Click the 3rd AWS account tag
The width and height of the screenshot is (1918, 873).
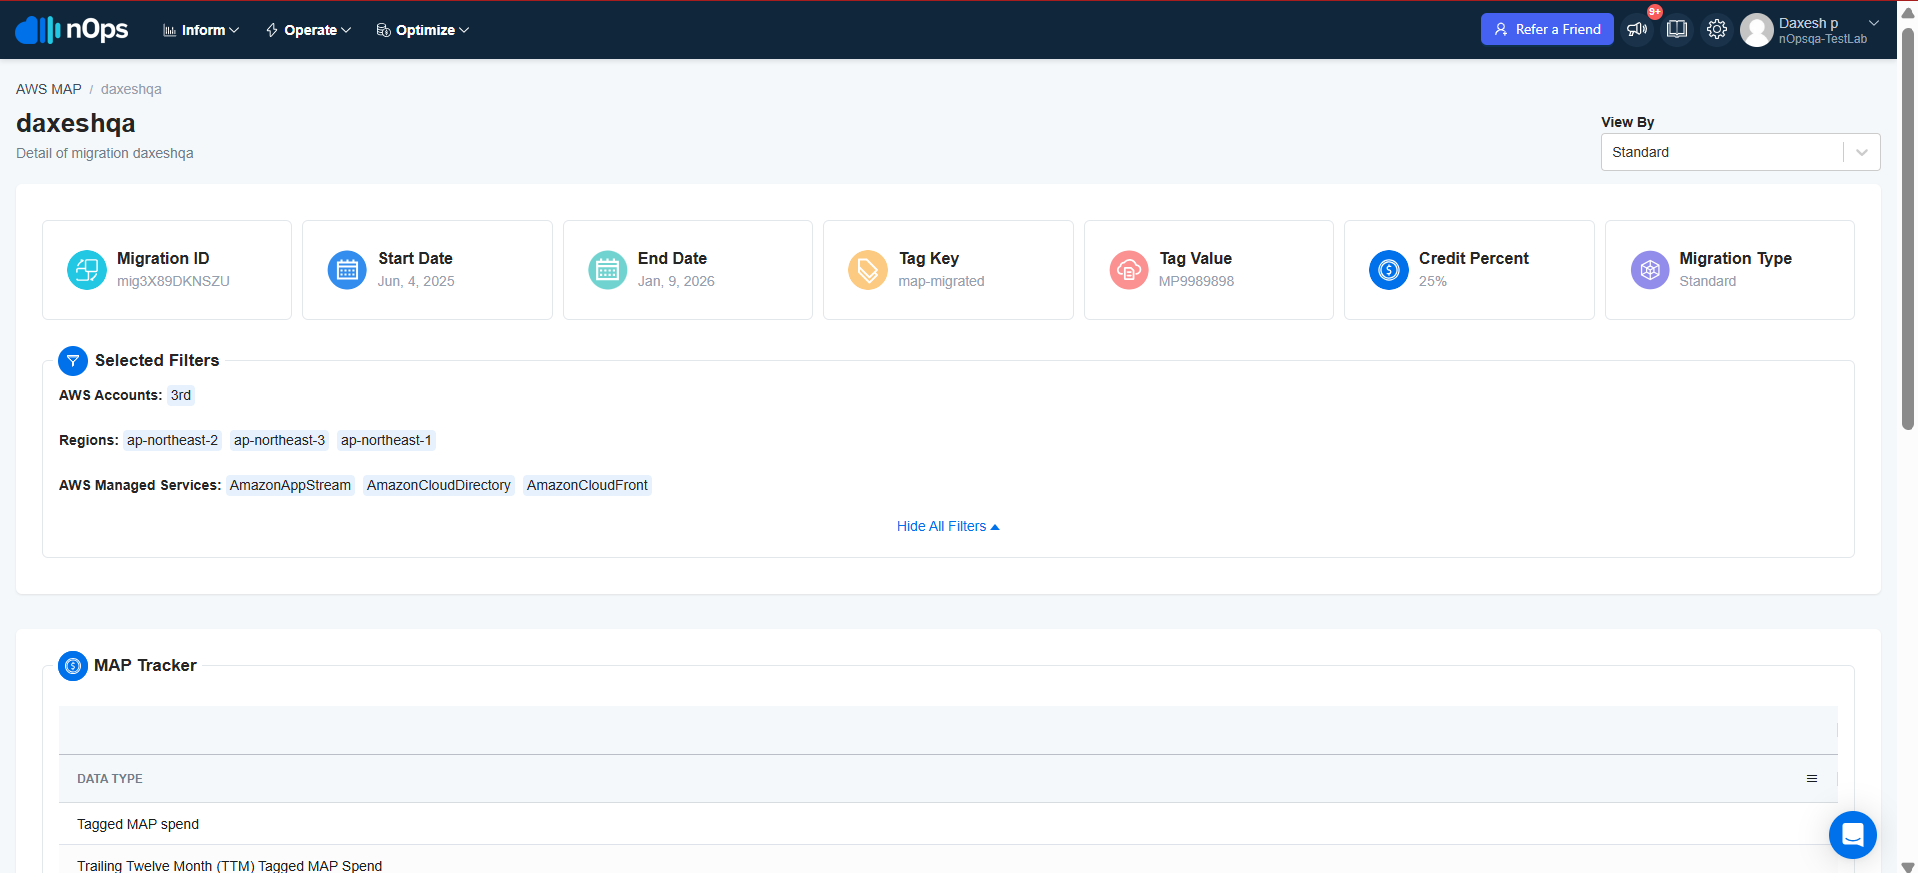coord(181,395)
